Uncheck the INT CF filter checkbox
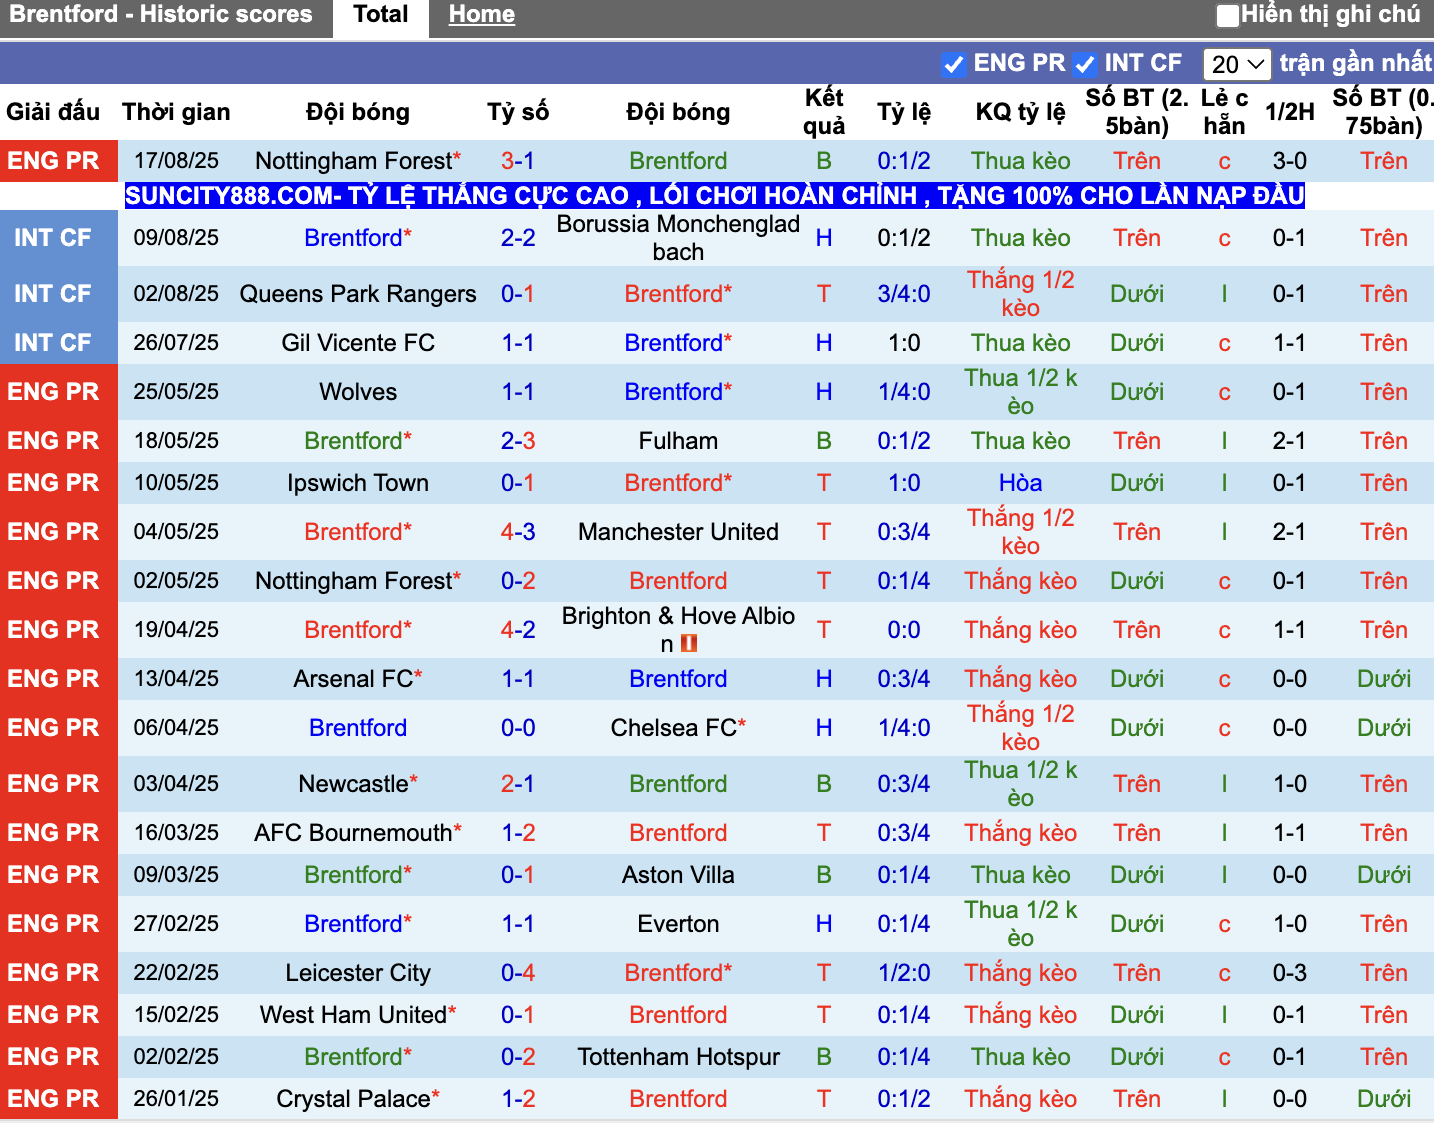The width and height of the screenshot is (1434, 1128). 1084,64
